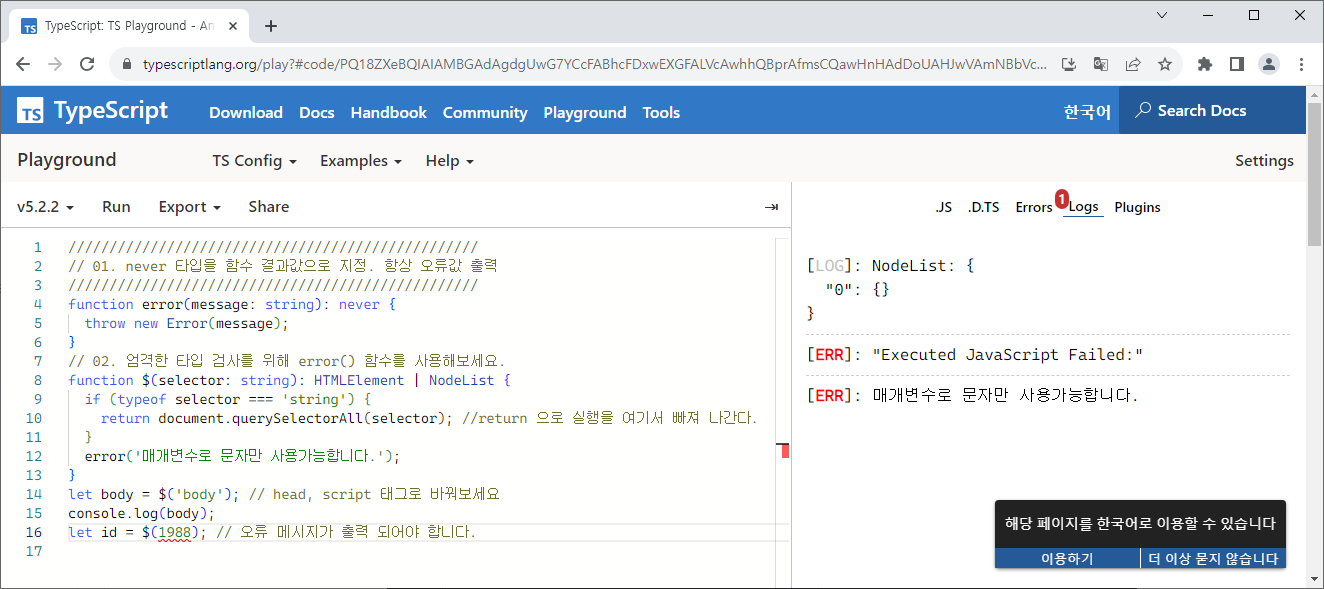This screenshot has width=1324, height=589.
Task: Click the Share button
Action: (269, 207)
